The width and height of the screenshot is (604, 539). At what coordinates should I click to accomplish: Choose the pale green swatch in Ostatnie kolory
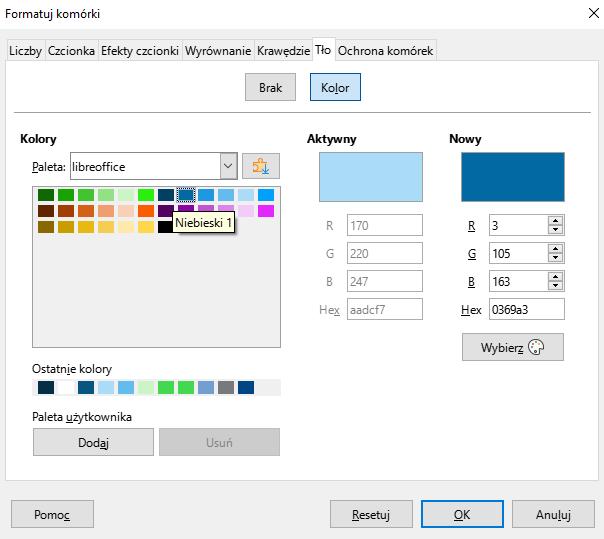pyautogui.click(x=146, y=387)
